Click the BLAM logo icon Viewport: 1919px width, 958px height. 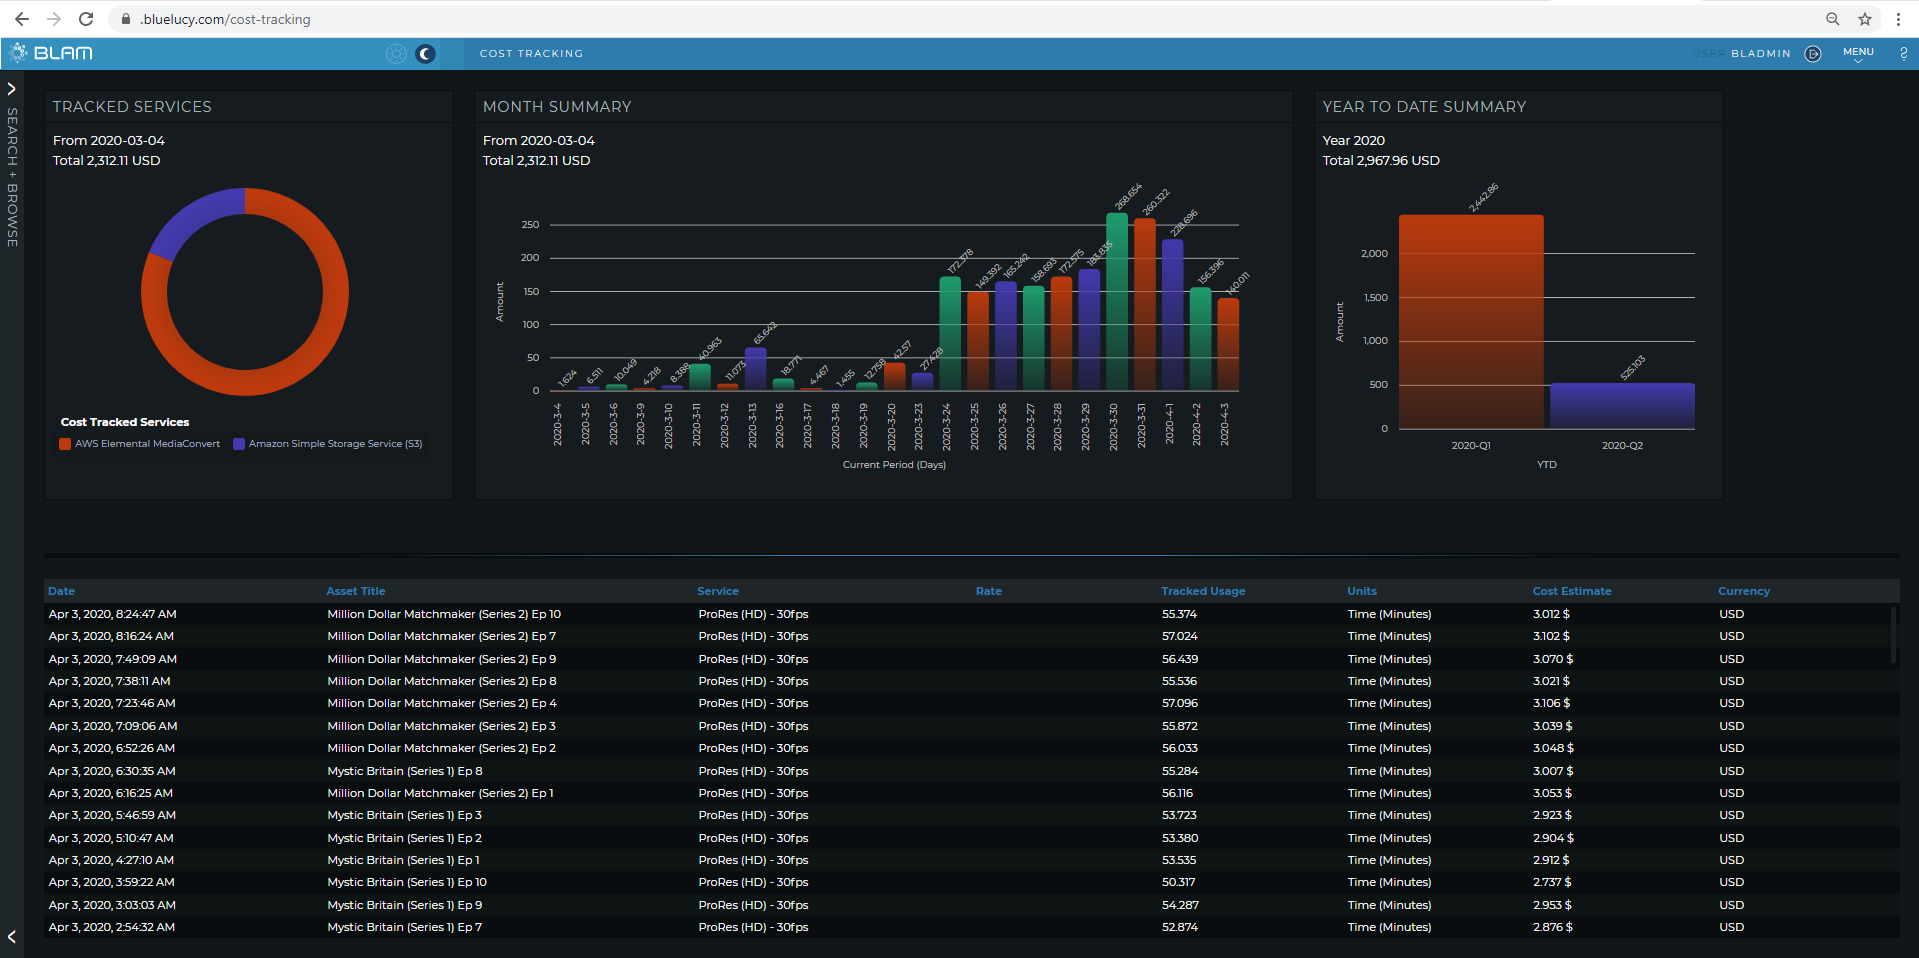19,53
